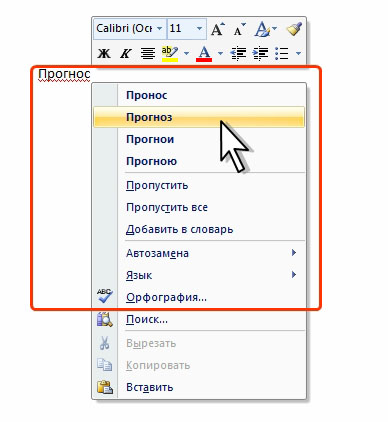This screenshot has width=388, height=422.
Task: Toggle italic formatting (К)
Action: pyautogui.click(x=126, y=53)
